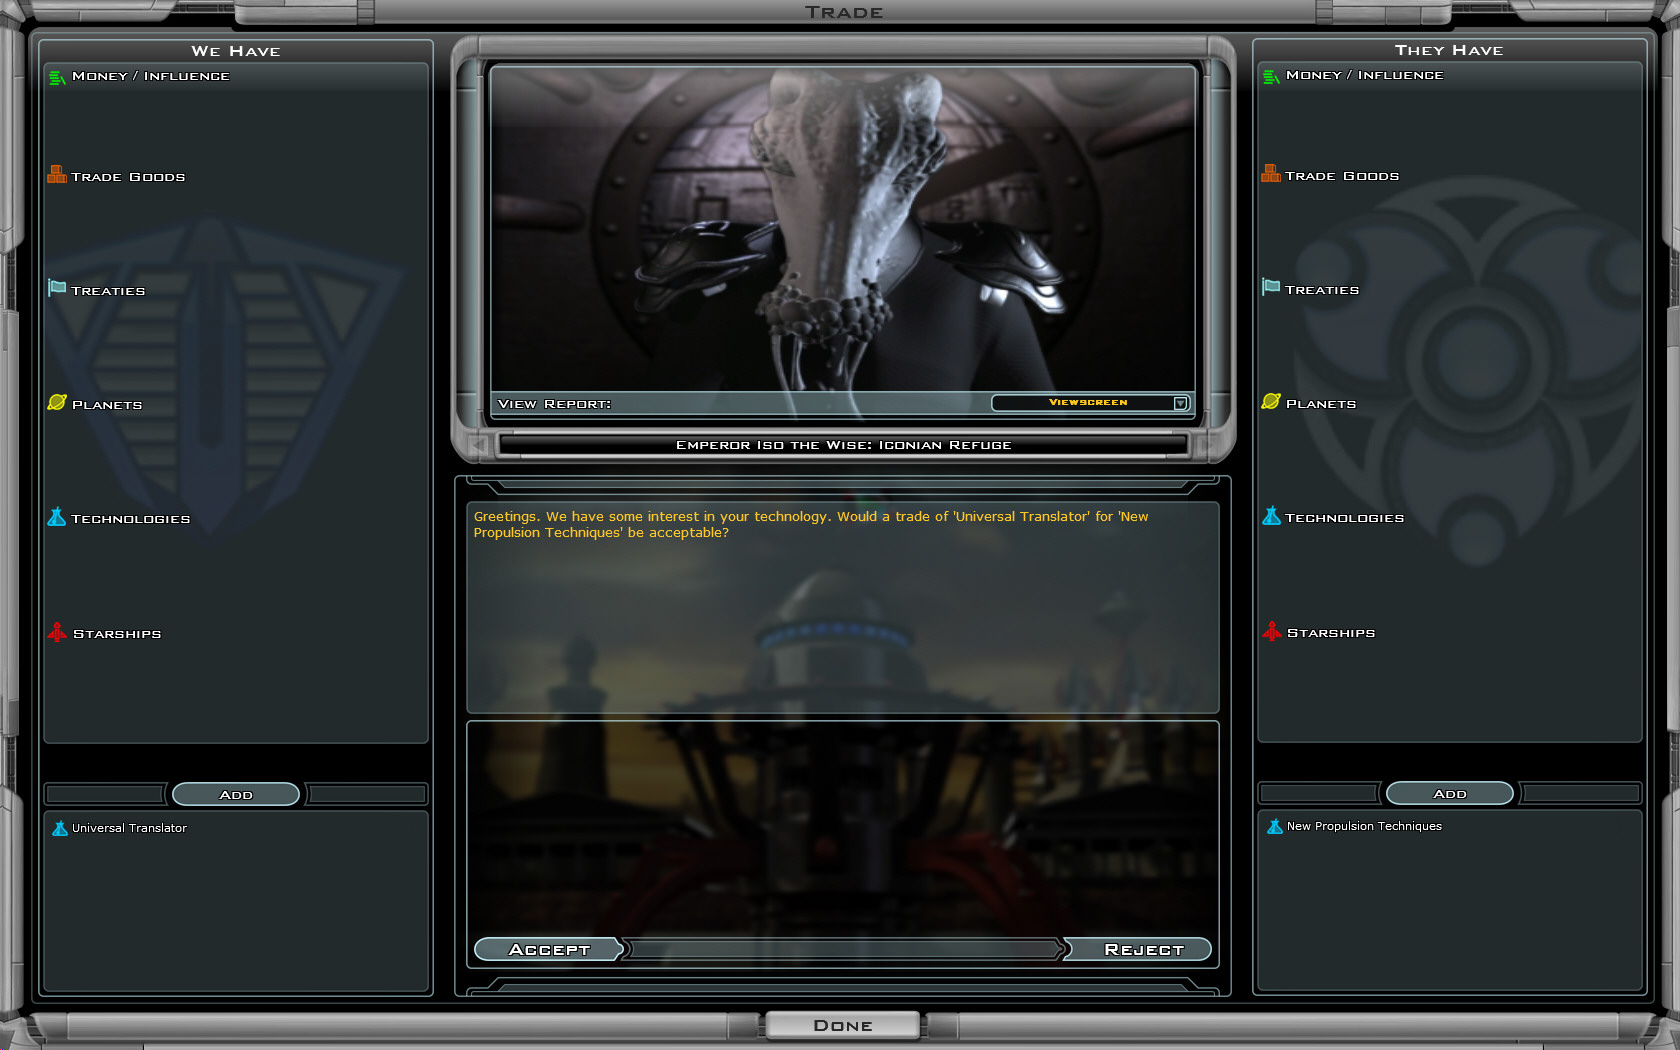This screenshot has height=1050, width=1680.
Task: Click the yellow Planets icon under We Have
Action: (57, 403)
